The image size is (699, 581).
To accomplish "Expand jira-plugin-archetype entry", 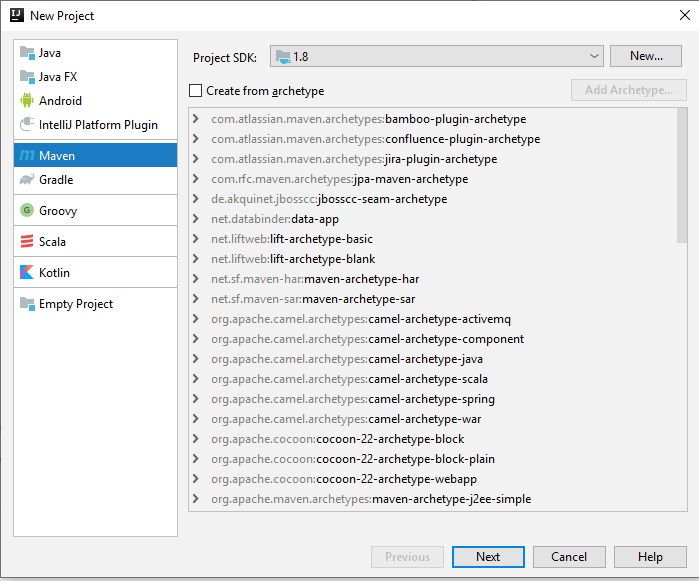I will (x=196, y=159).
